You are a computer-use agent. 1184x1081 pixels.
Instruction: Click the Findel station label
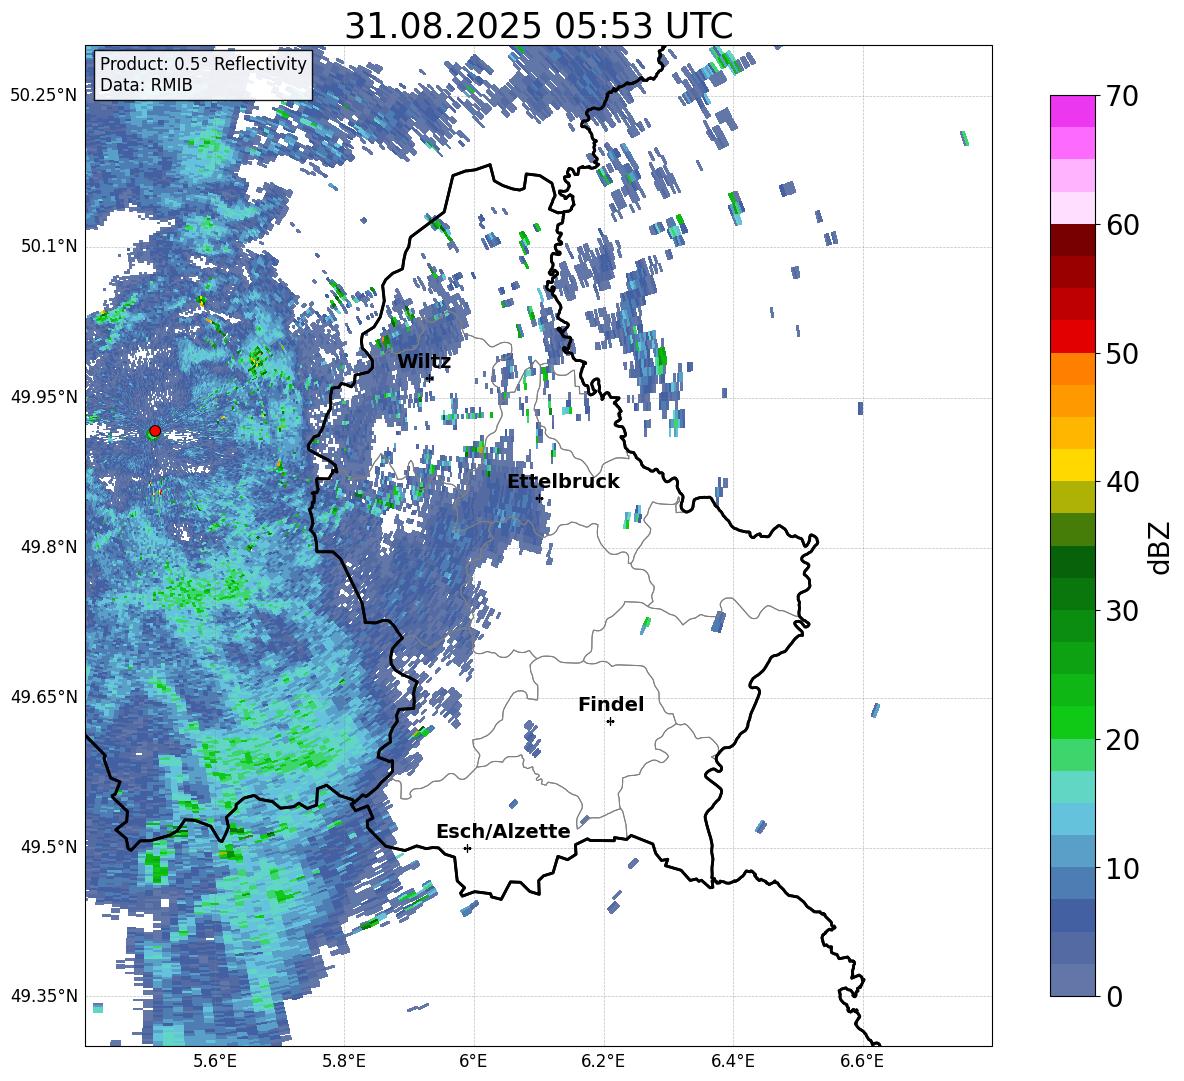tap(611, 704)
